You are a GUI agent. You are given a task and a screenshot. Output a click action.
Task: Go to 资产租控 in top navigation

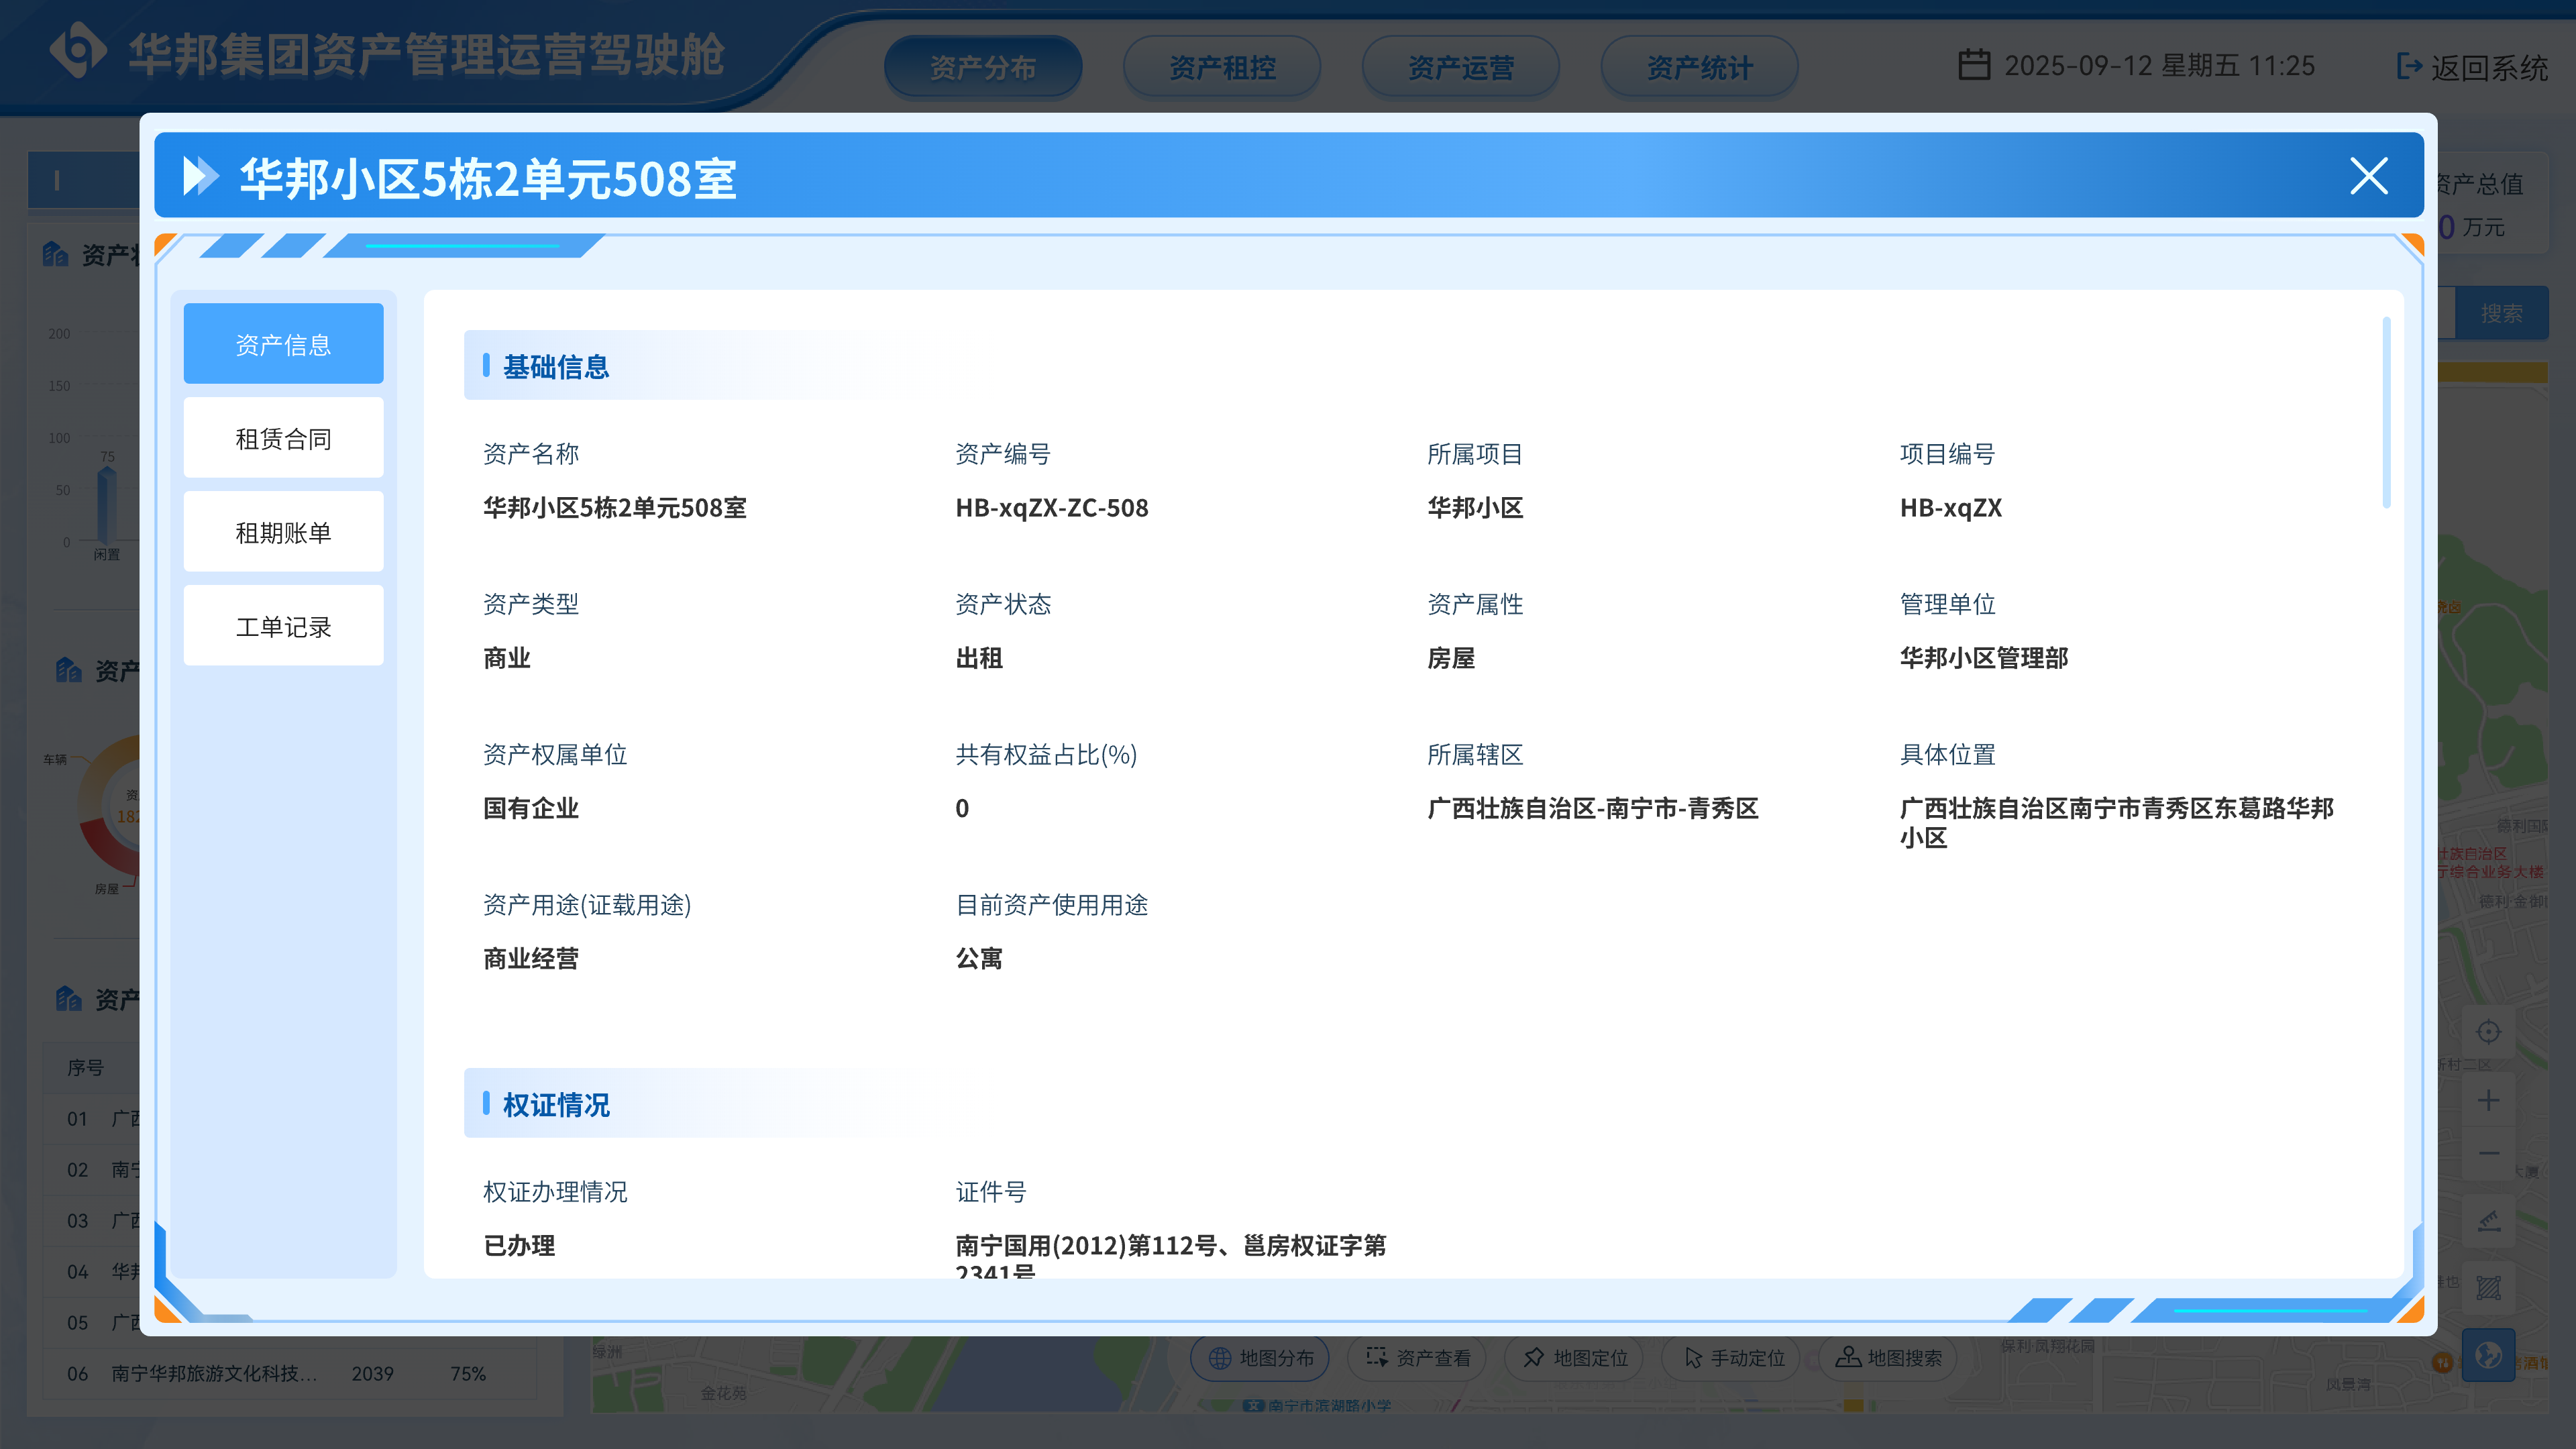click(1221, 67)
